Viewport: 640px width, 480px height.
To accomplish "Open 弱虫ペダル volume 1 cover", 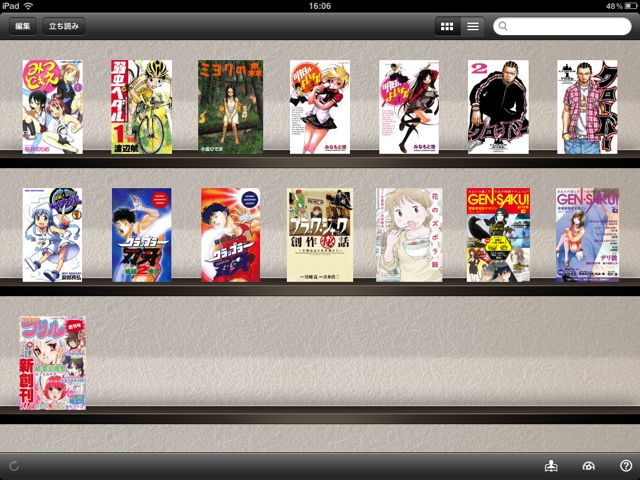I will [x=142, y=107].
